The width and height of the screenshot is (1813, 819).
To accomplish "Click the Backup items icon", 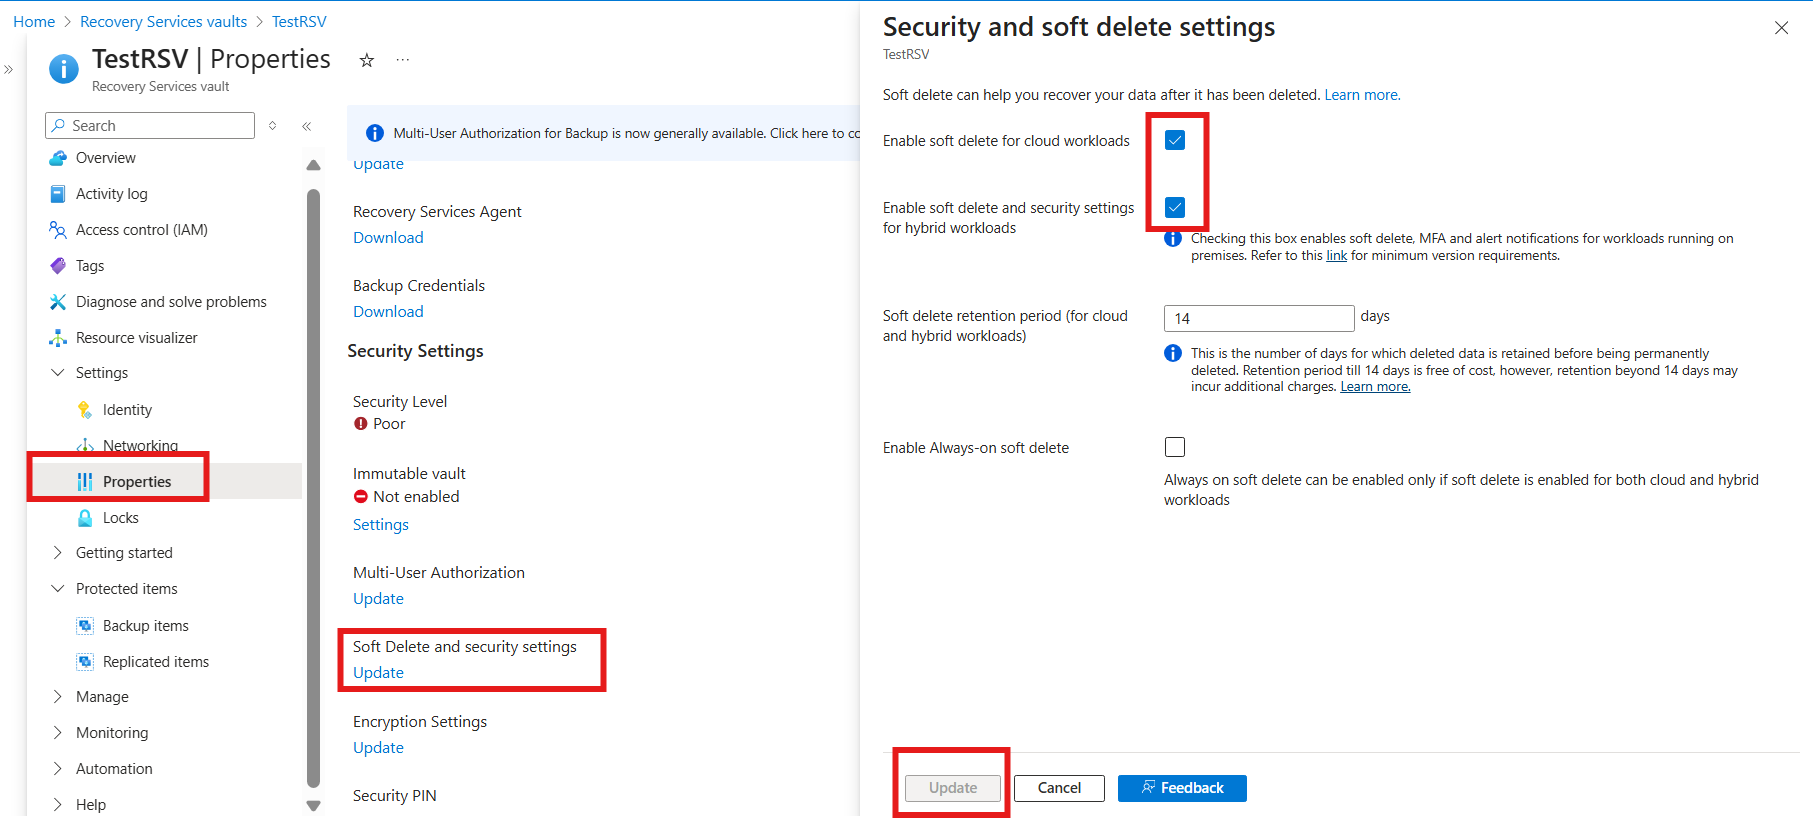I will click(85, 626).
